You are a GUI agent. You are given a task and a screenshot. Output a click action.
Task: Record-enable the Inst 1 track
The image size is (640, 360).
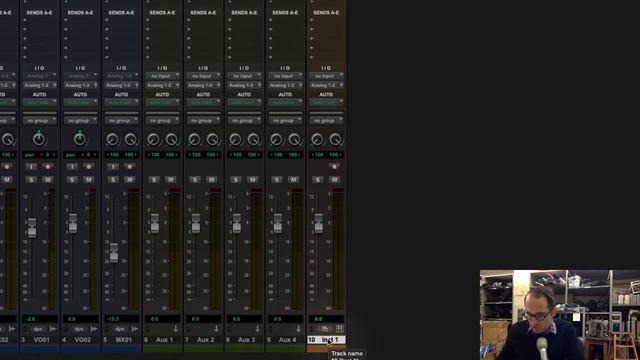334,167
